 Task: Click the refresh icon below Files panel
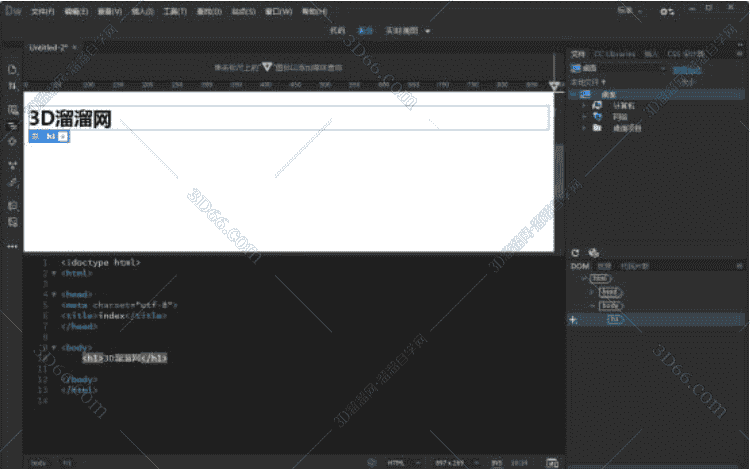[x=575, y=254]
